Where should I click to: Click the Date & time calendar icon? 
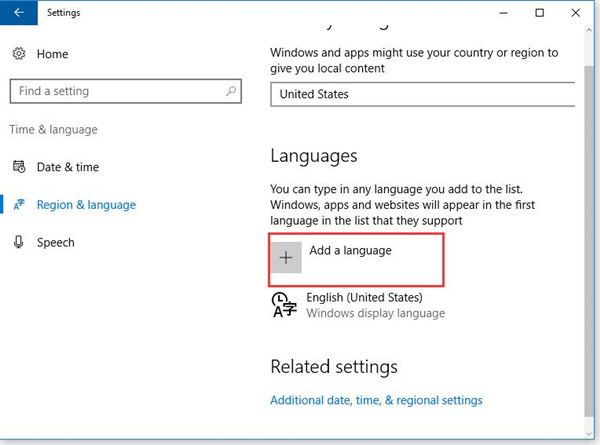click(19, 167)
